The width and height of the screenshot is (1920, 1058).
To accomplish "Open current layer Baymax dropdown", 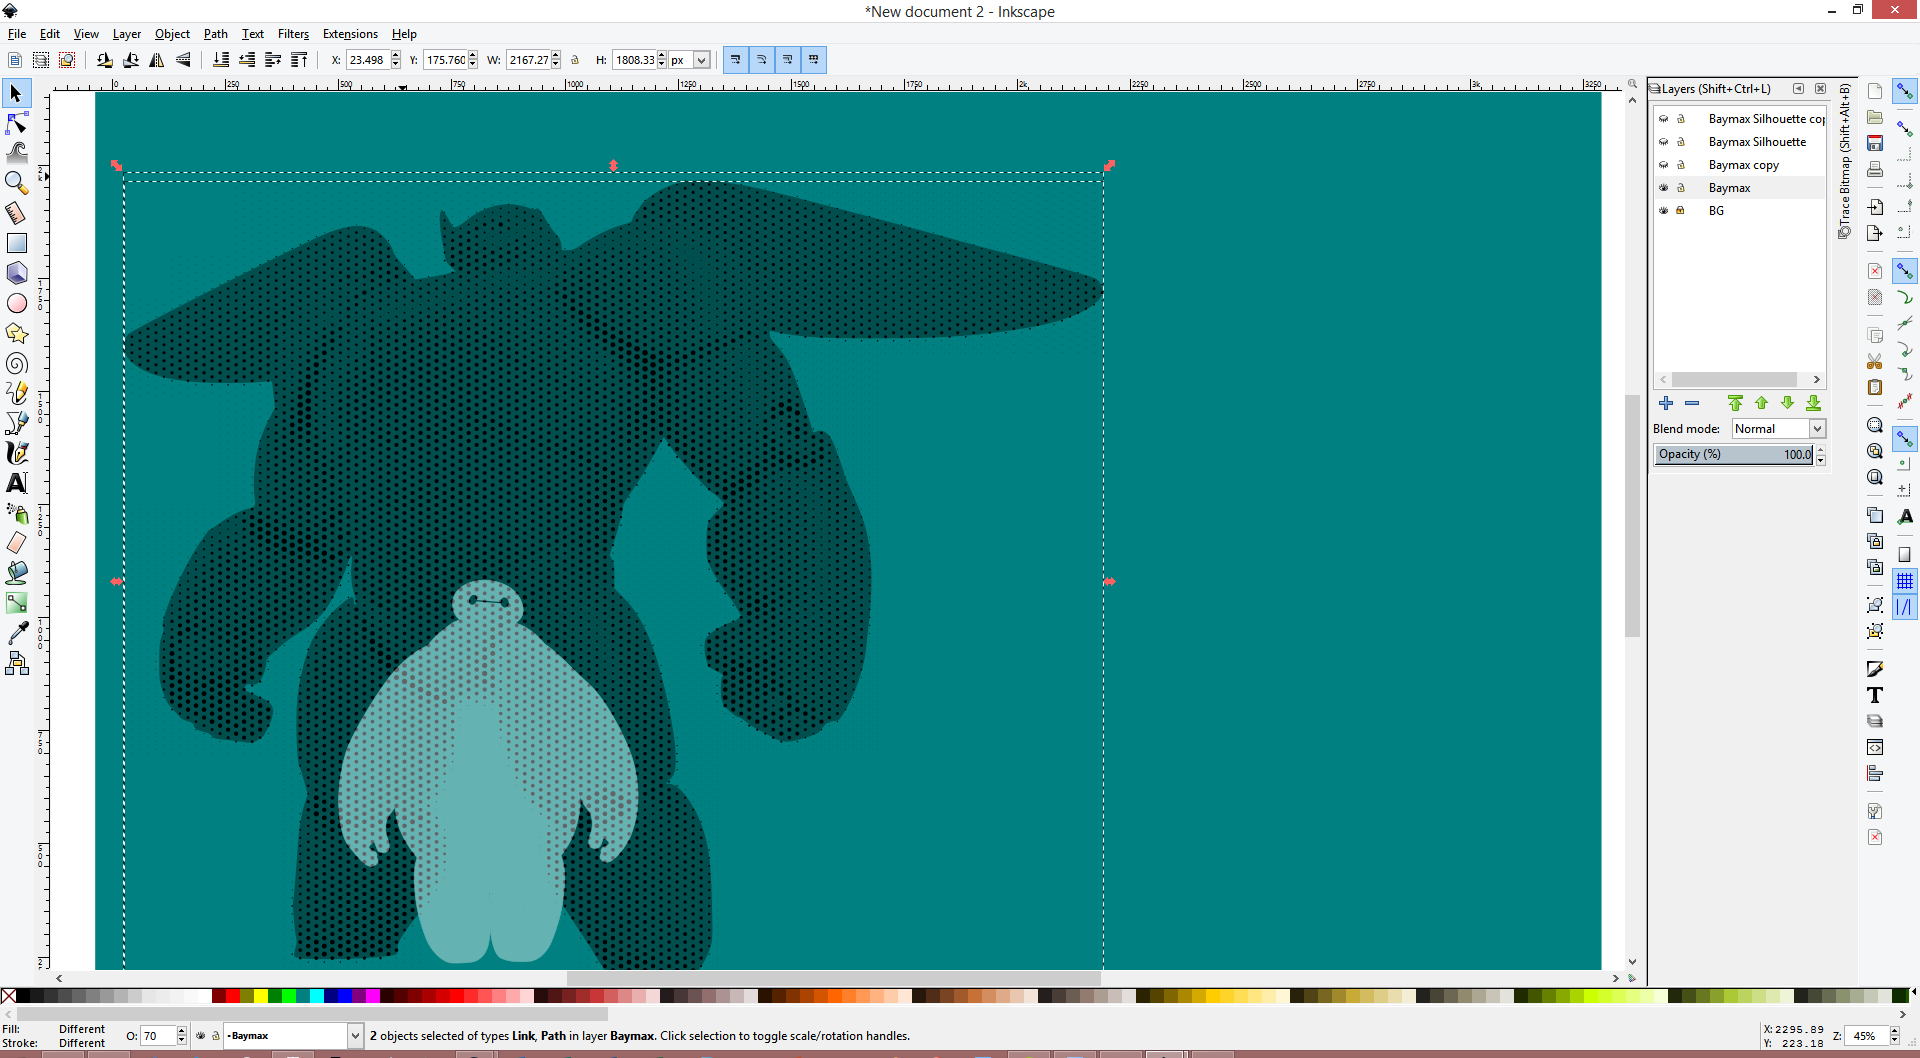I will coord(293,1036).
